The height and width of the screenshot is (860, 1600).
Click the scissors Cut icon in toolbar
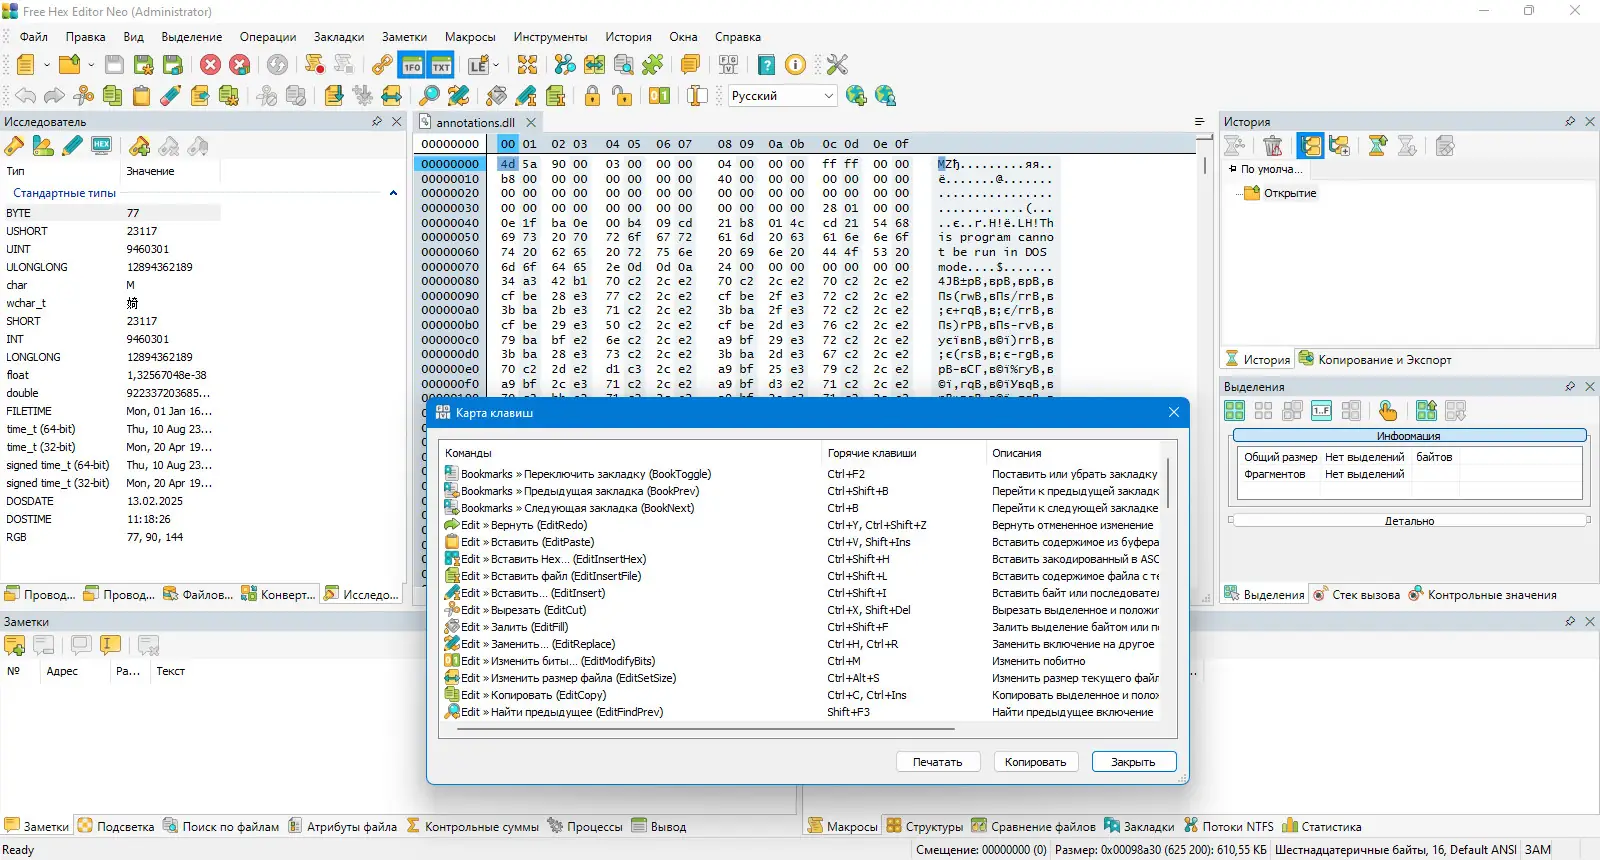click(84, 96)
